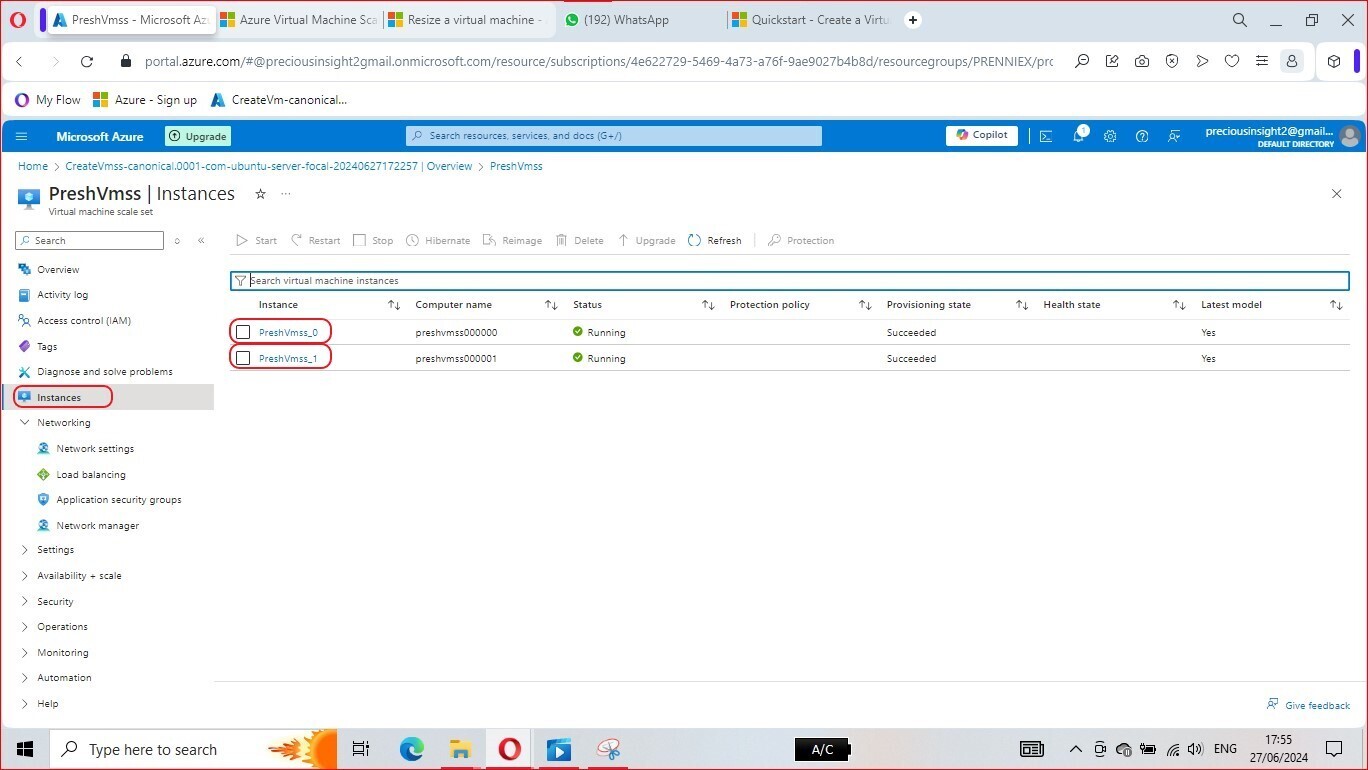Open Task View on the taskbar
Screen dimensions: 1368x770
pyautogui.click(x=361, y=749)
